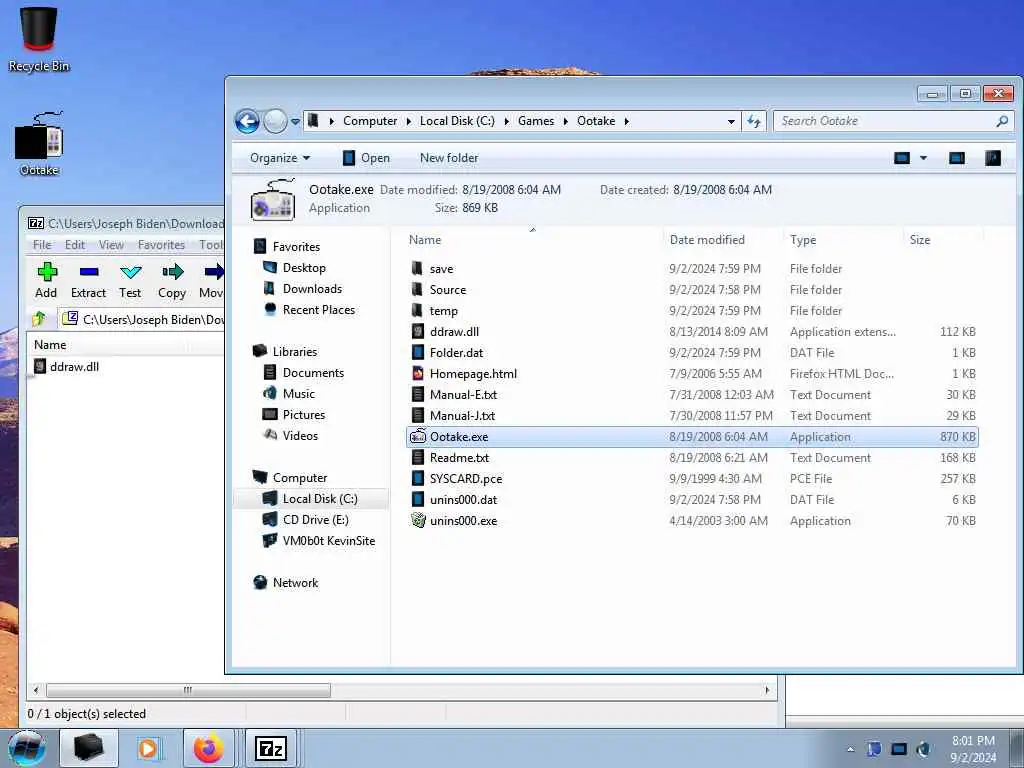Click the 7-Zip path address field

140,319
